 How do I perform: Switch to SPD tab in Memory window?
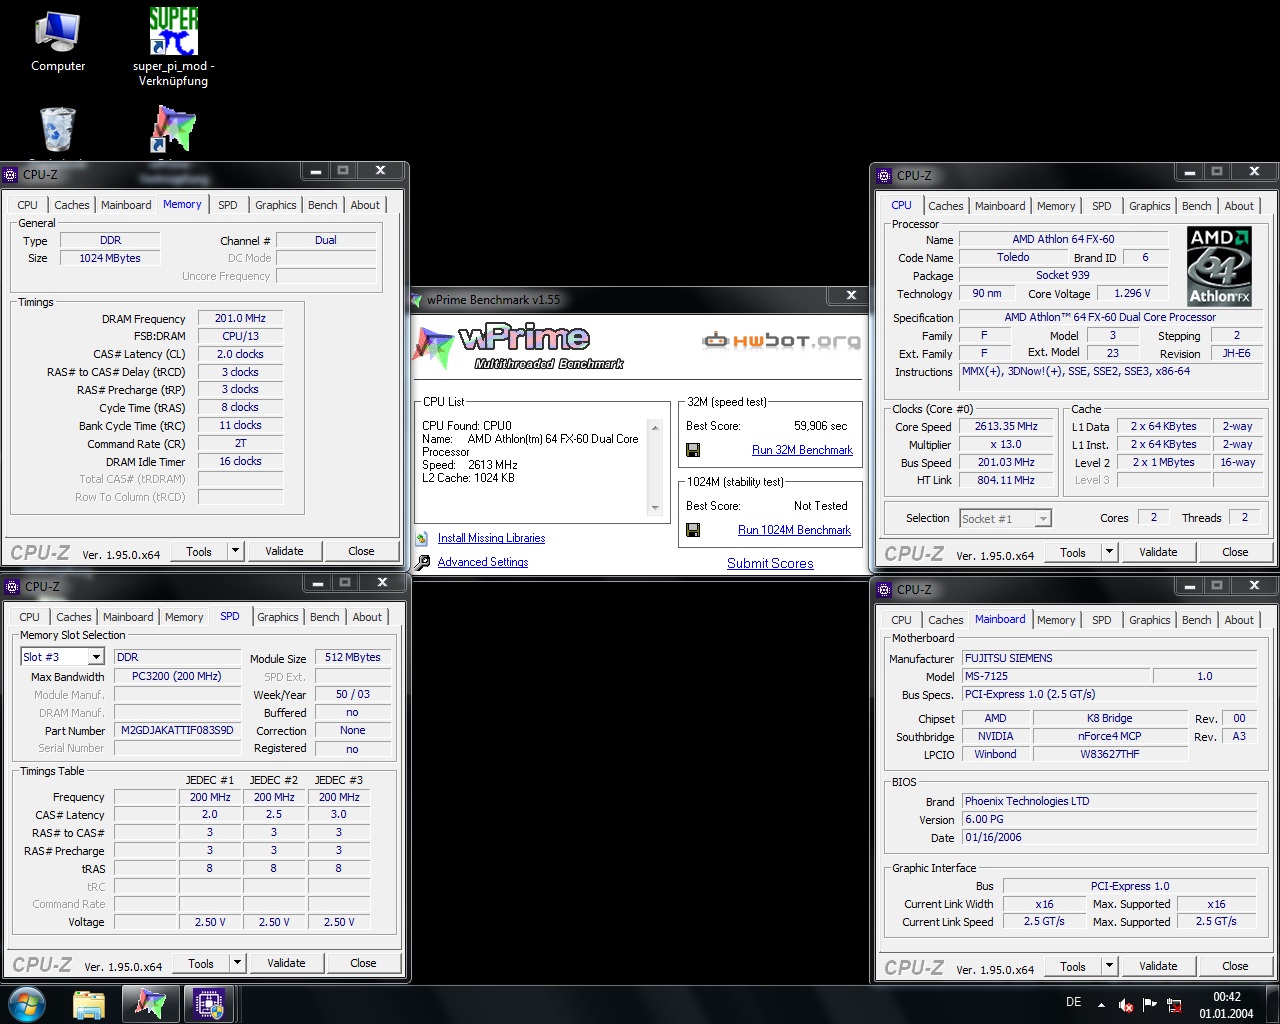point(228,205)
